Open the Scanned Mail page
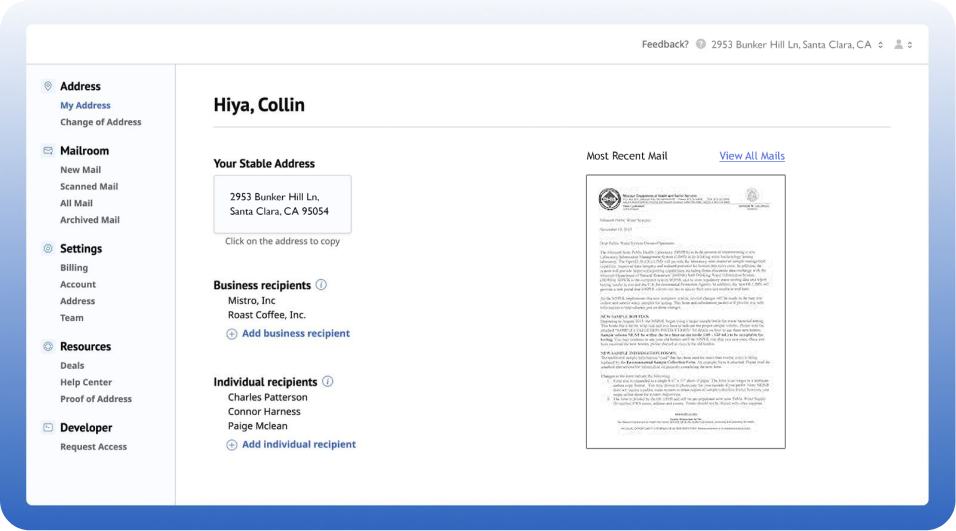Viewport: 956px width, 531px height. [x=89, y=187]
